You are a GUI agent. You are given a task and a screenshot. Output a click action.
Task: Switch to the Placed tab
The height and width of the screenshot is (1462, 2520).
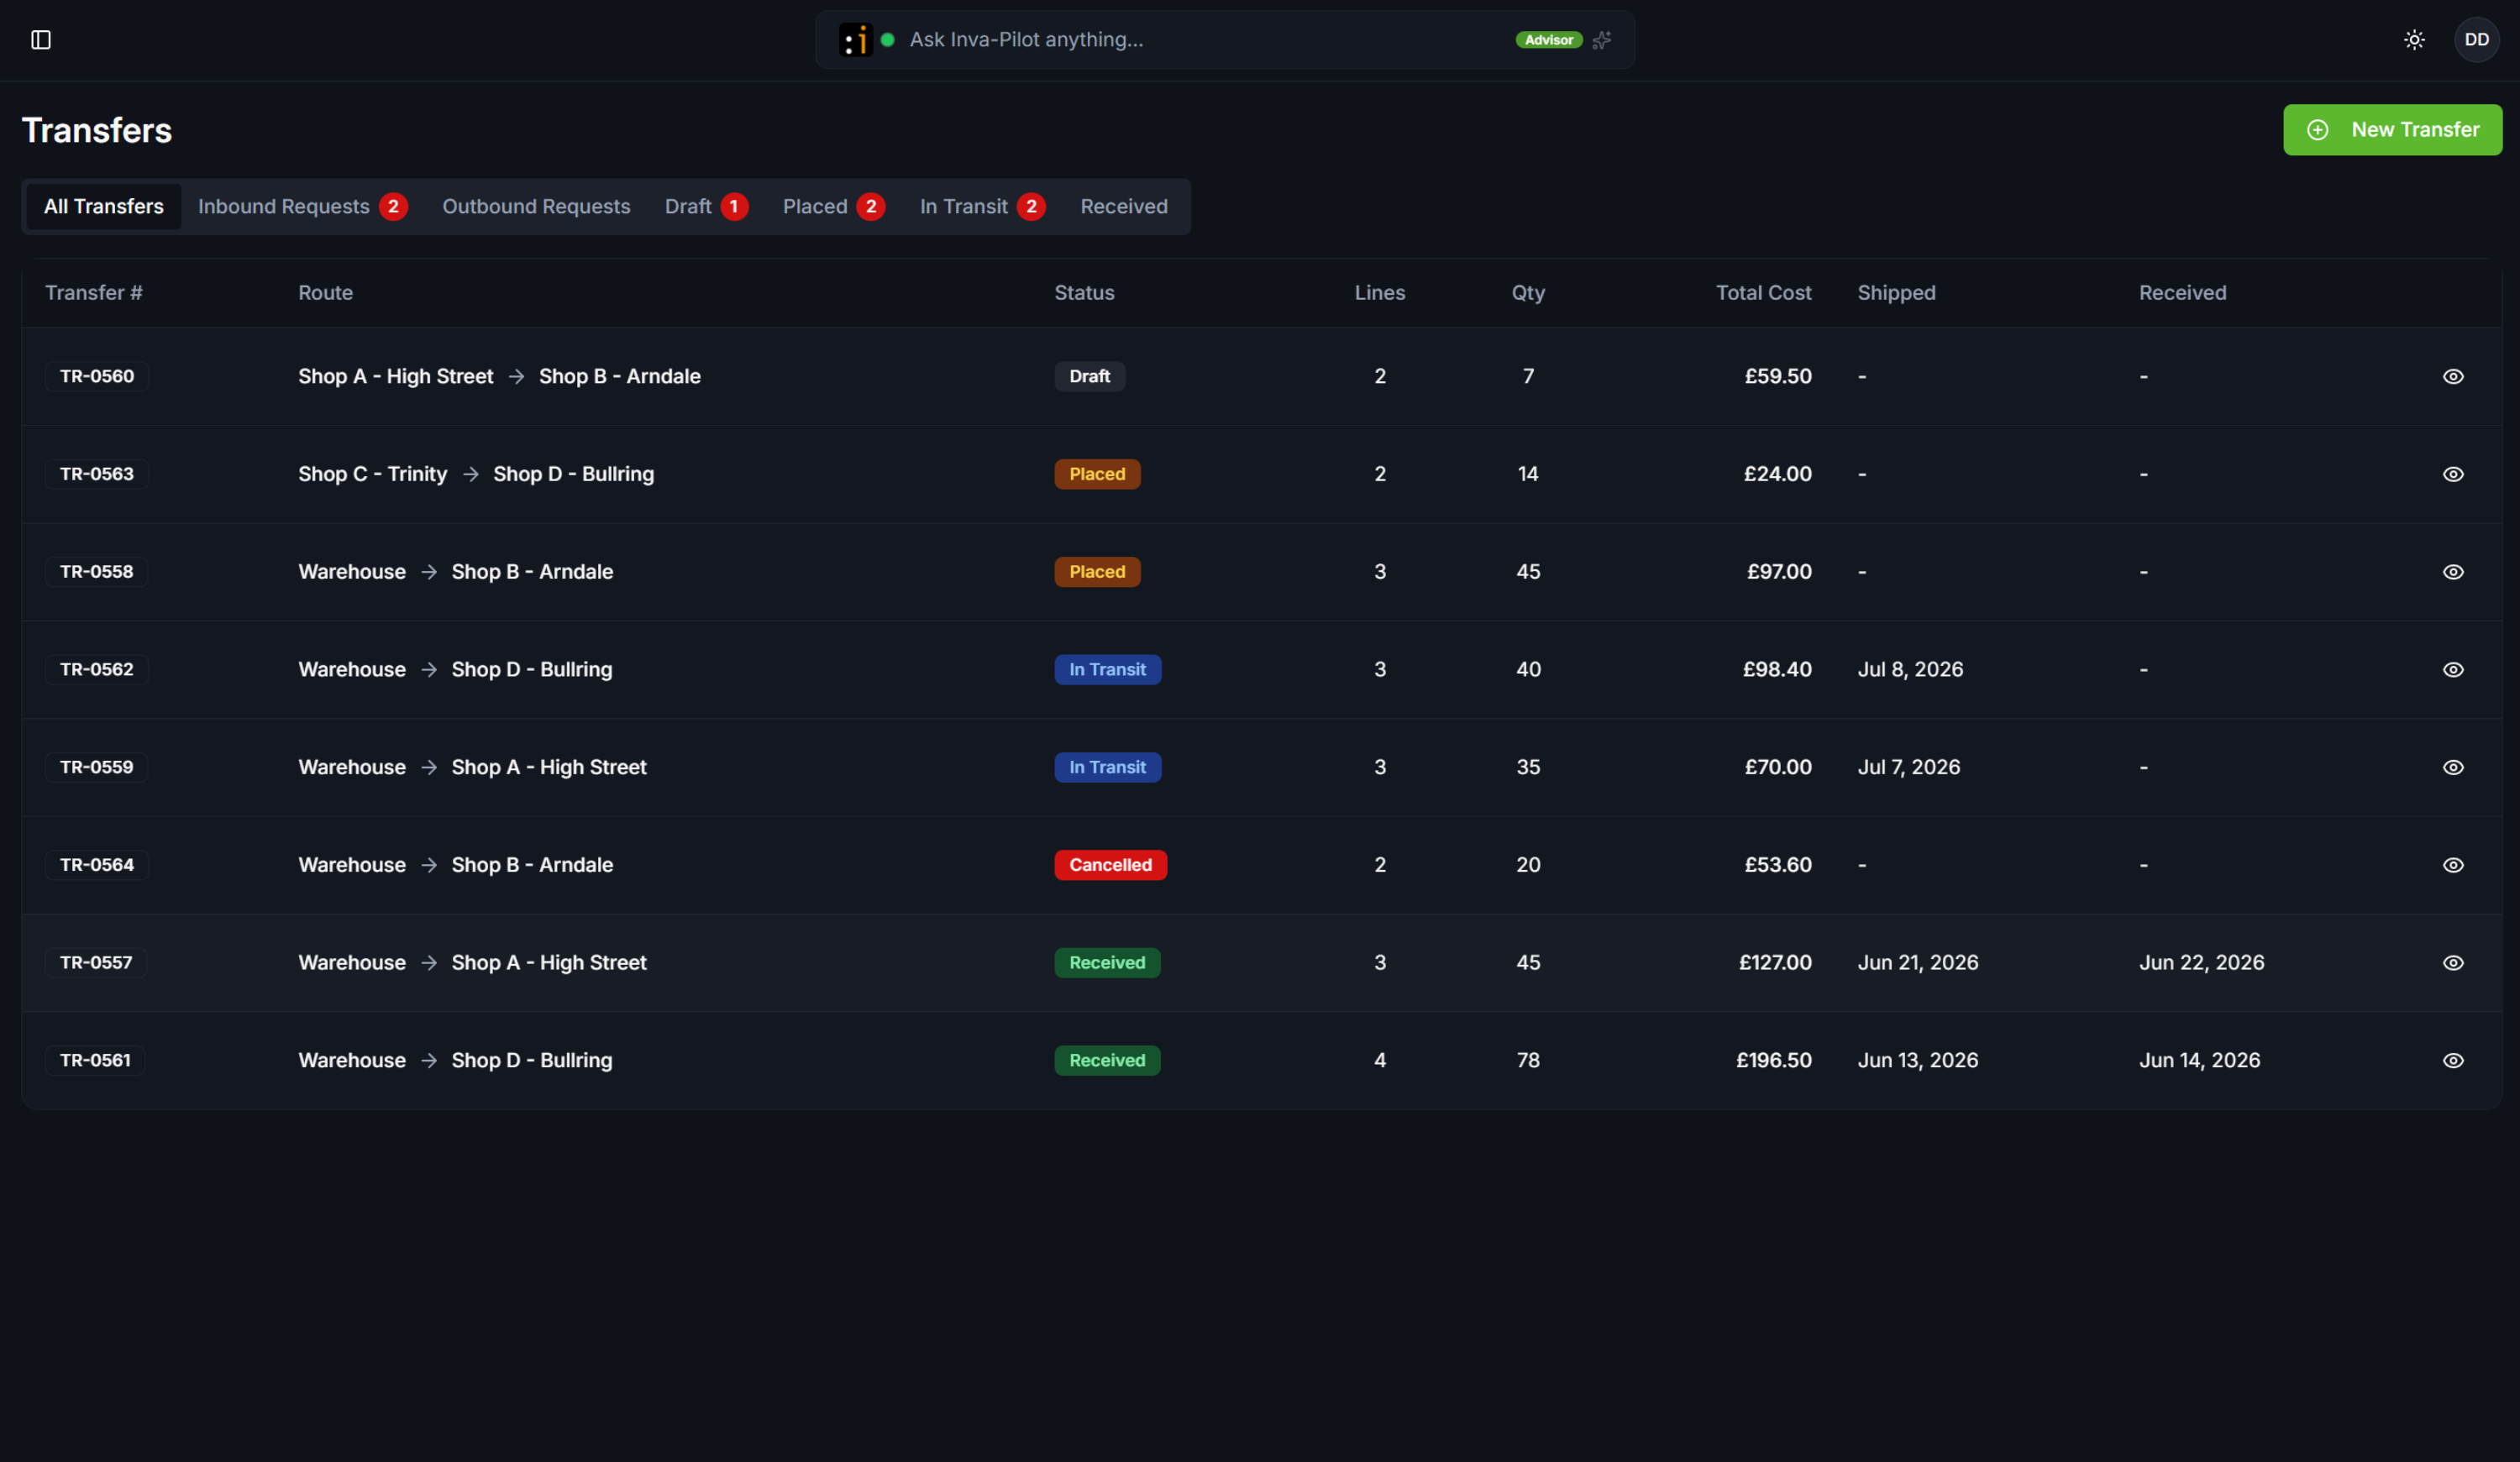tap(833, 206)
